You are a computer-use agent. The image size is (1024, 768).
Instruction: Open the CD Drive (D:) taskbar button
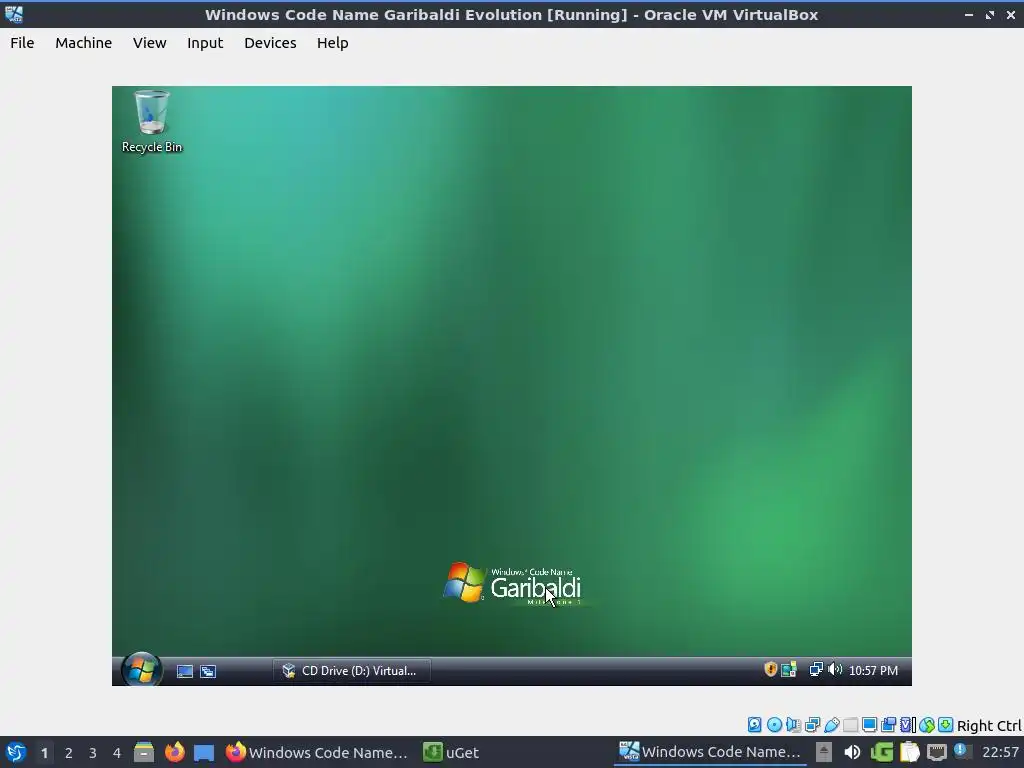click(351, 671)
